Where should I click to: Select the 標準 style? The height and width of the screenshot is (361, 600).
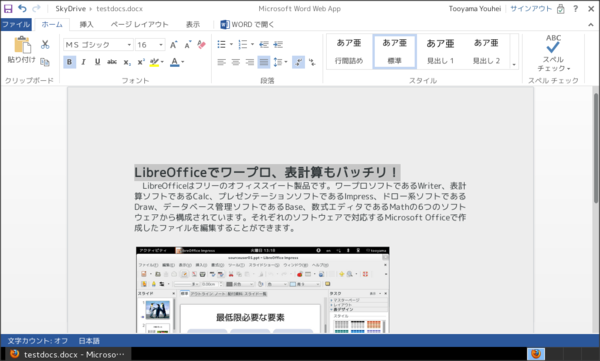pyautogui.click(x=395, y=51)
